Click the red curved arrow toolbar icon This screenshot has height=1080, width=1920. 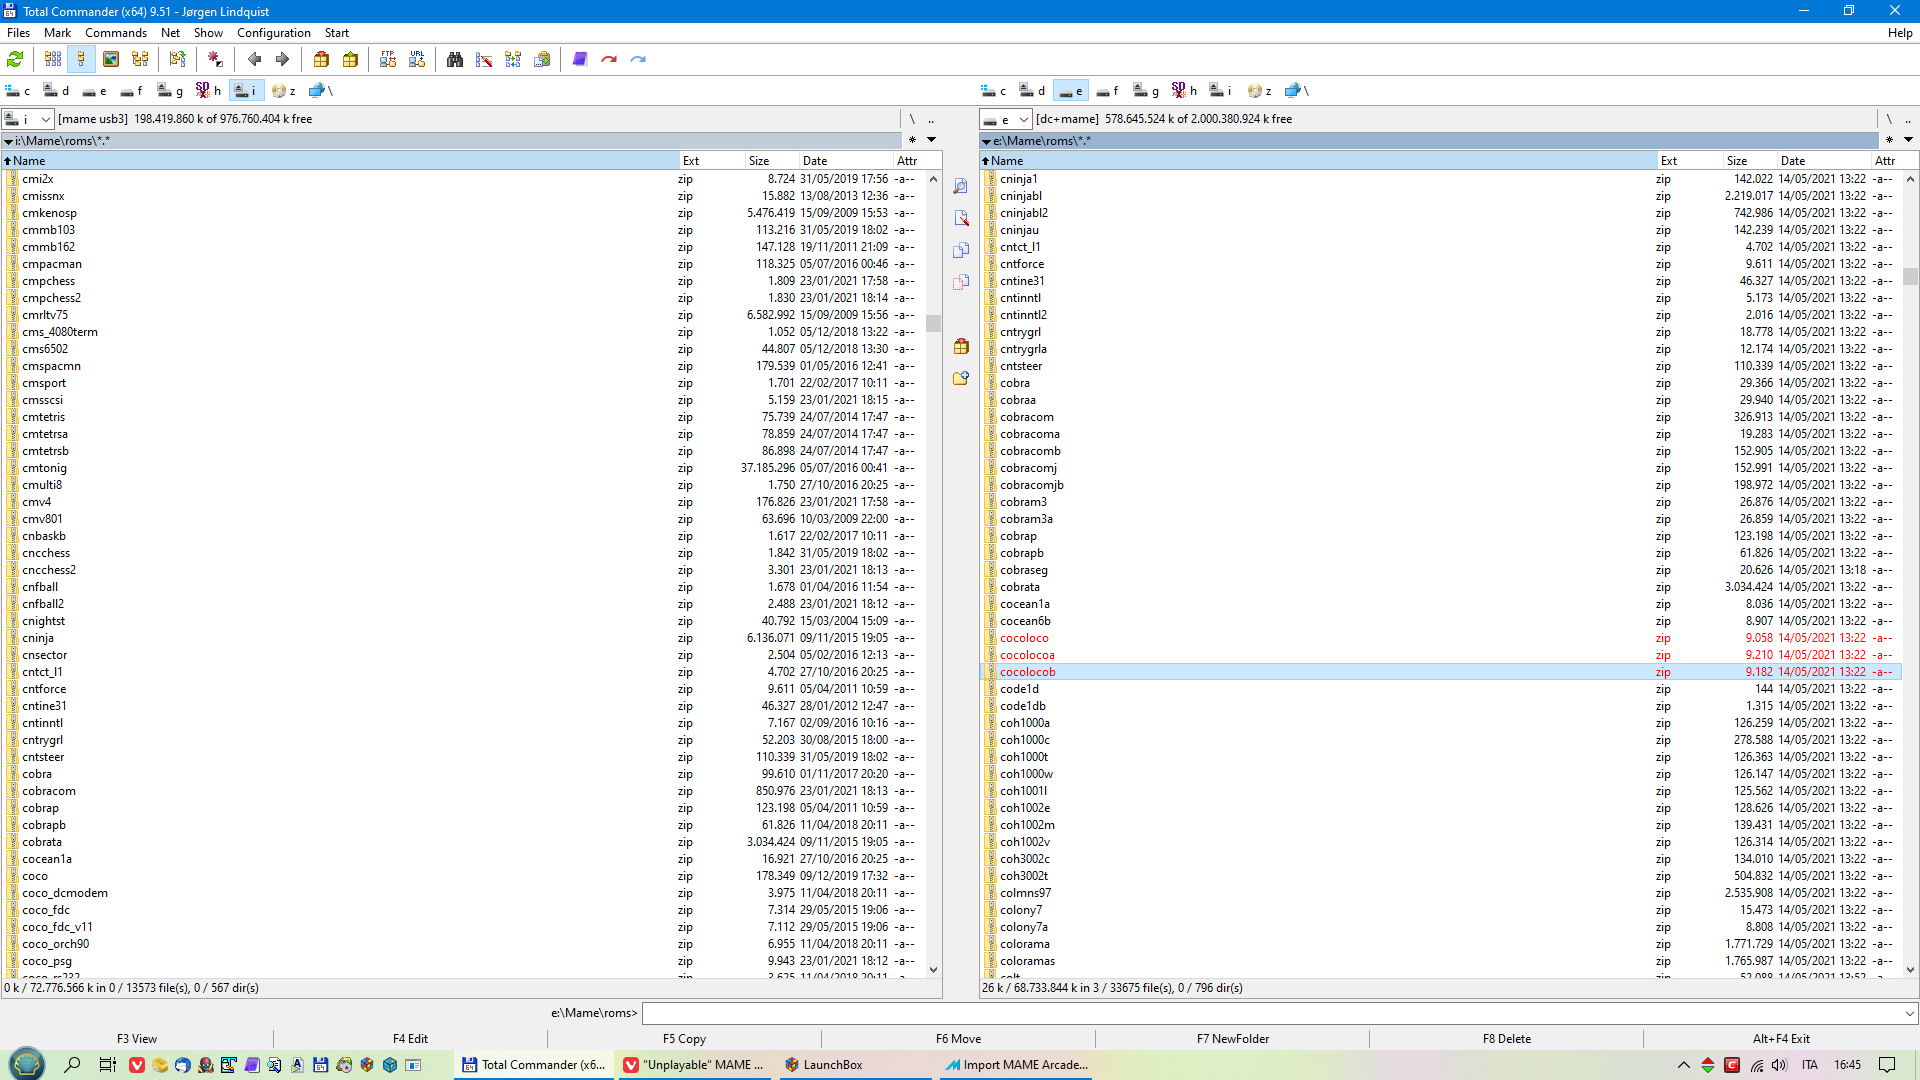click(609, 59)
